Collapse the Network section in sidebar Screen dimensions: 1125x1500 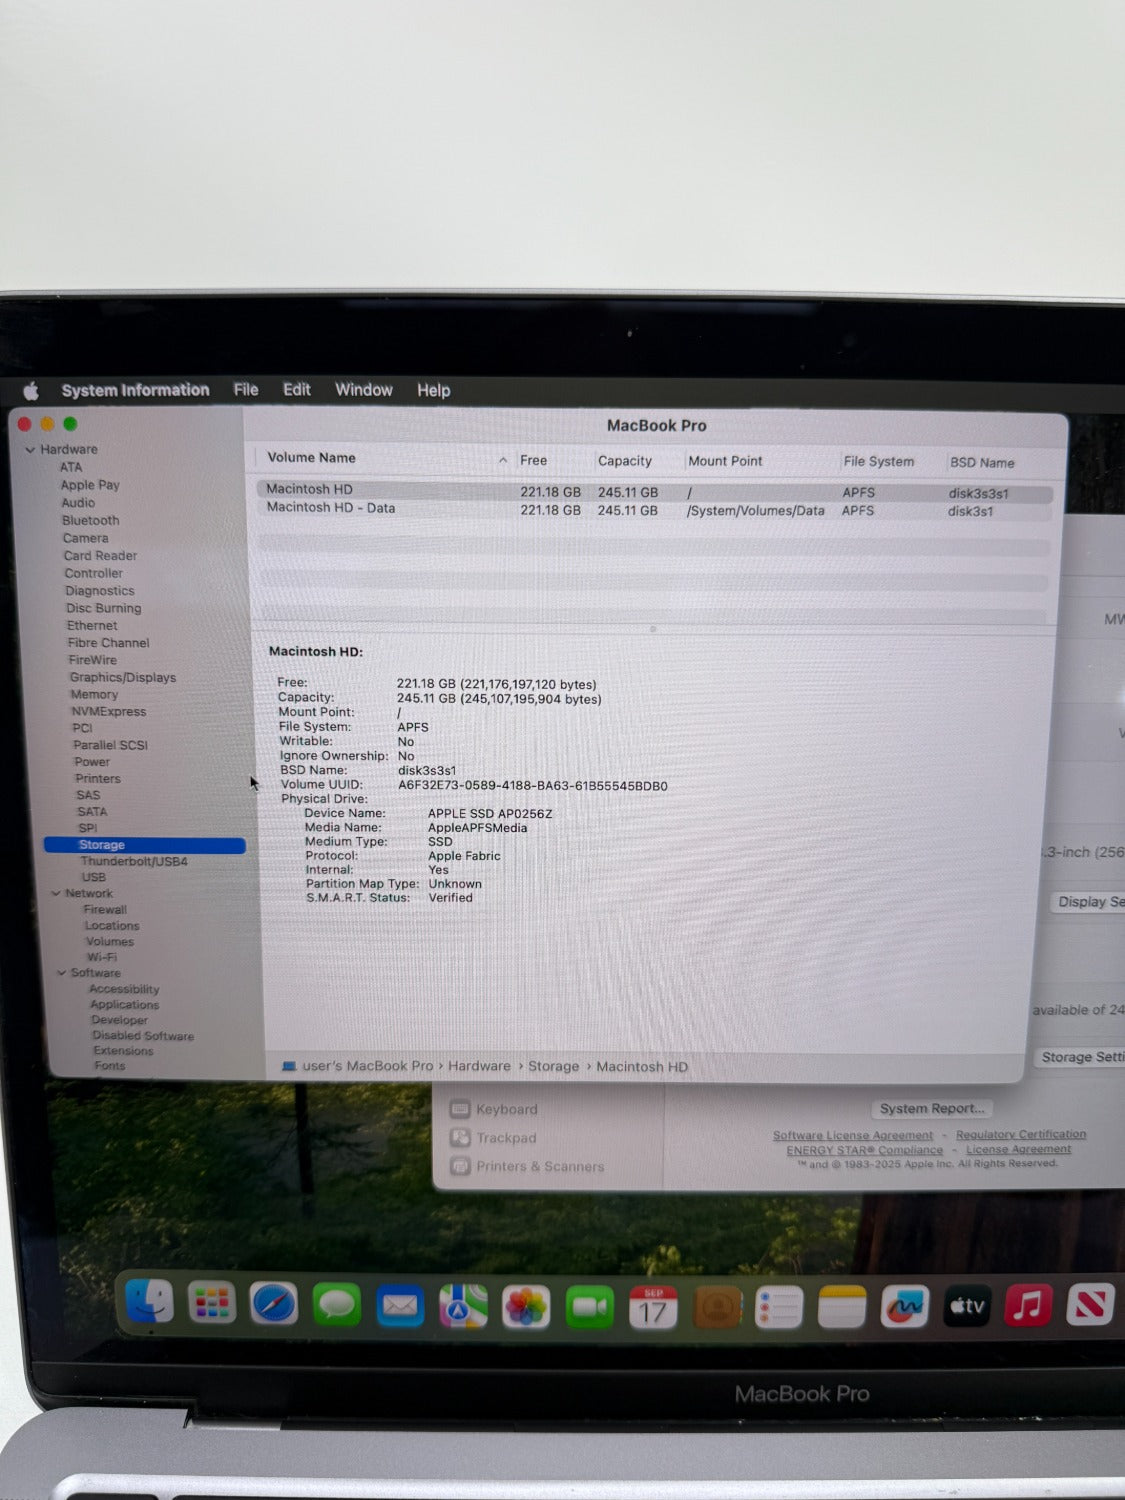56,893
